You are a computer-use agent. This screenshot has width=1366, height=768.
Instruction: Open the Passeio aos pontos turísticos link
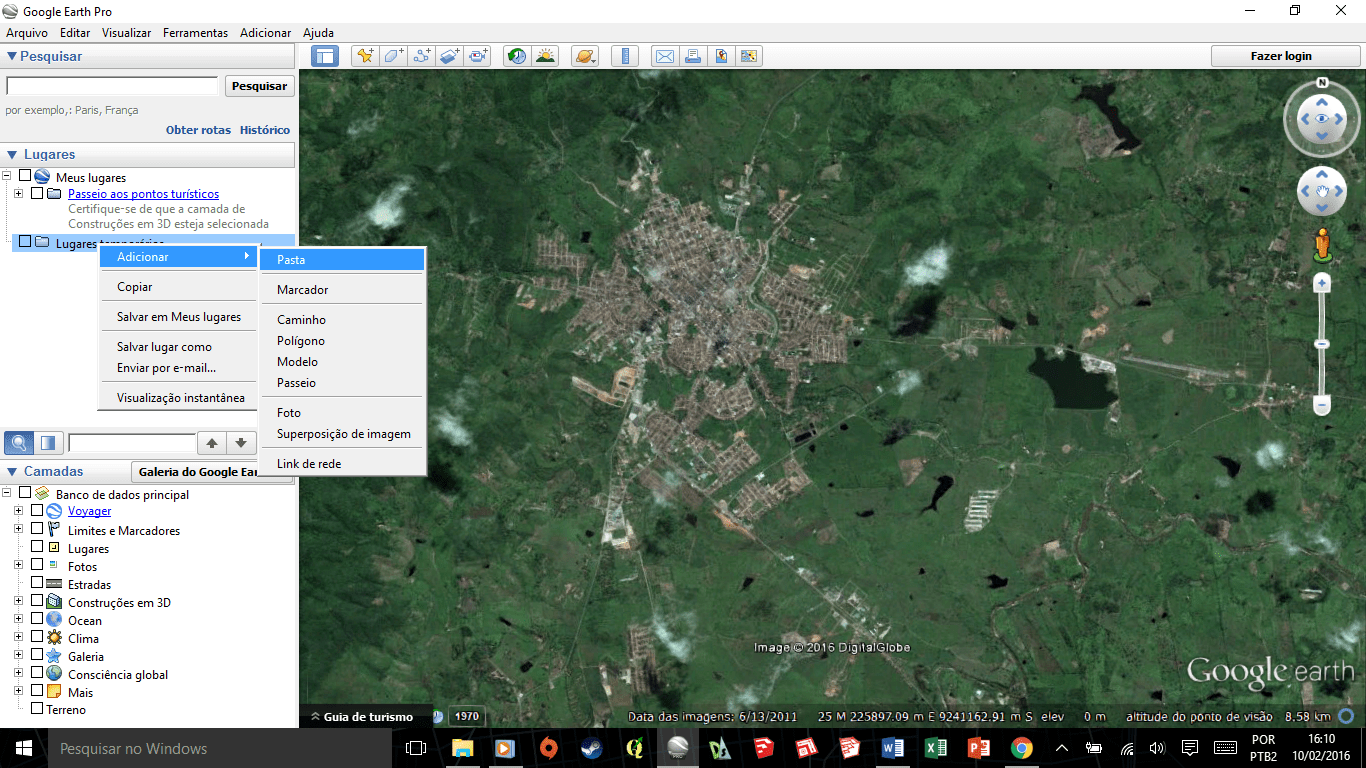143,194
